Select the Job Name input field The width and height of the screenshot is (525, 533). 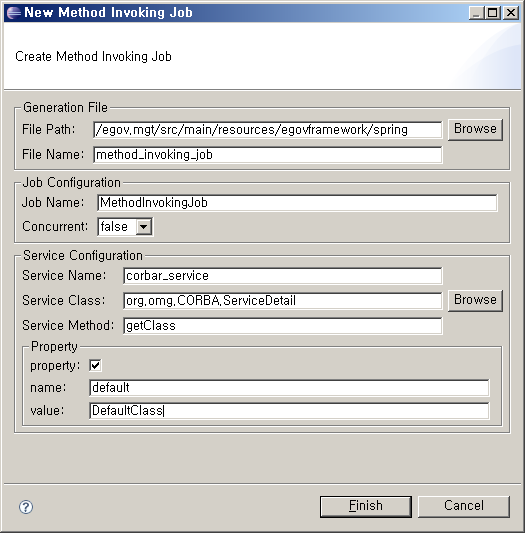click(297, 203)
